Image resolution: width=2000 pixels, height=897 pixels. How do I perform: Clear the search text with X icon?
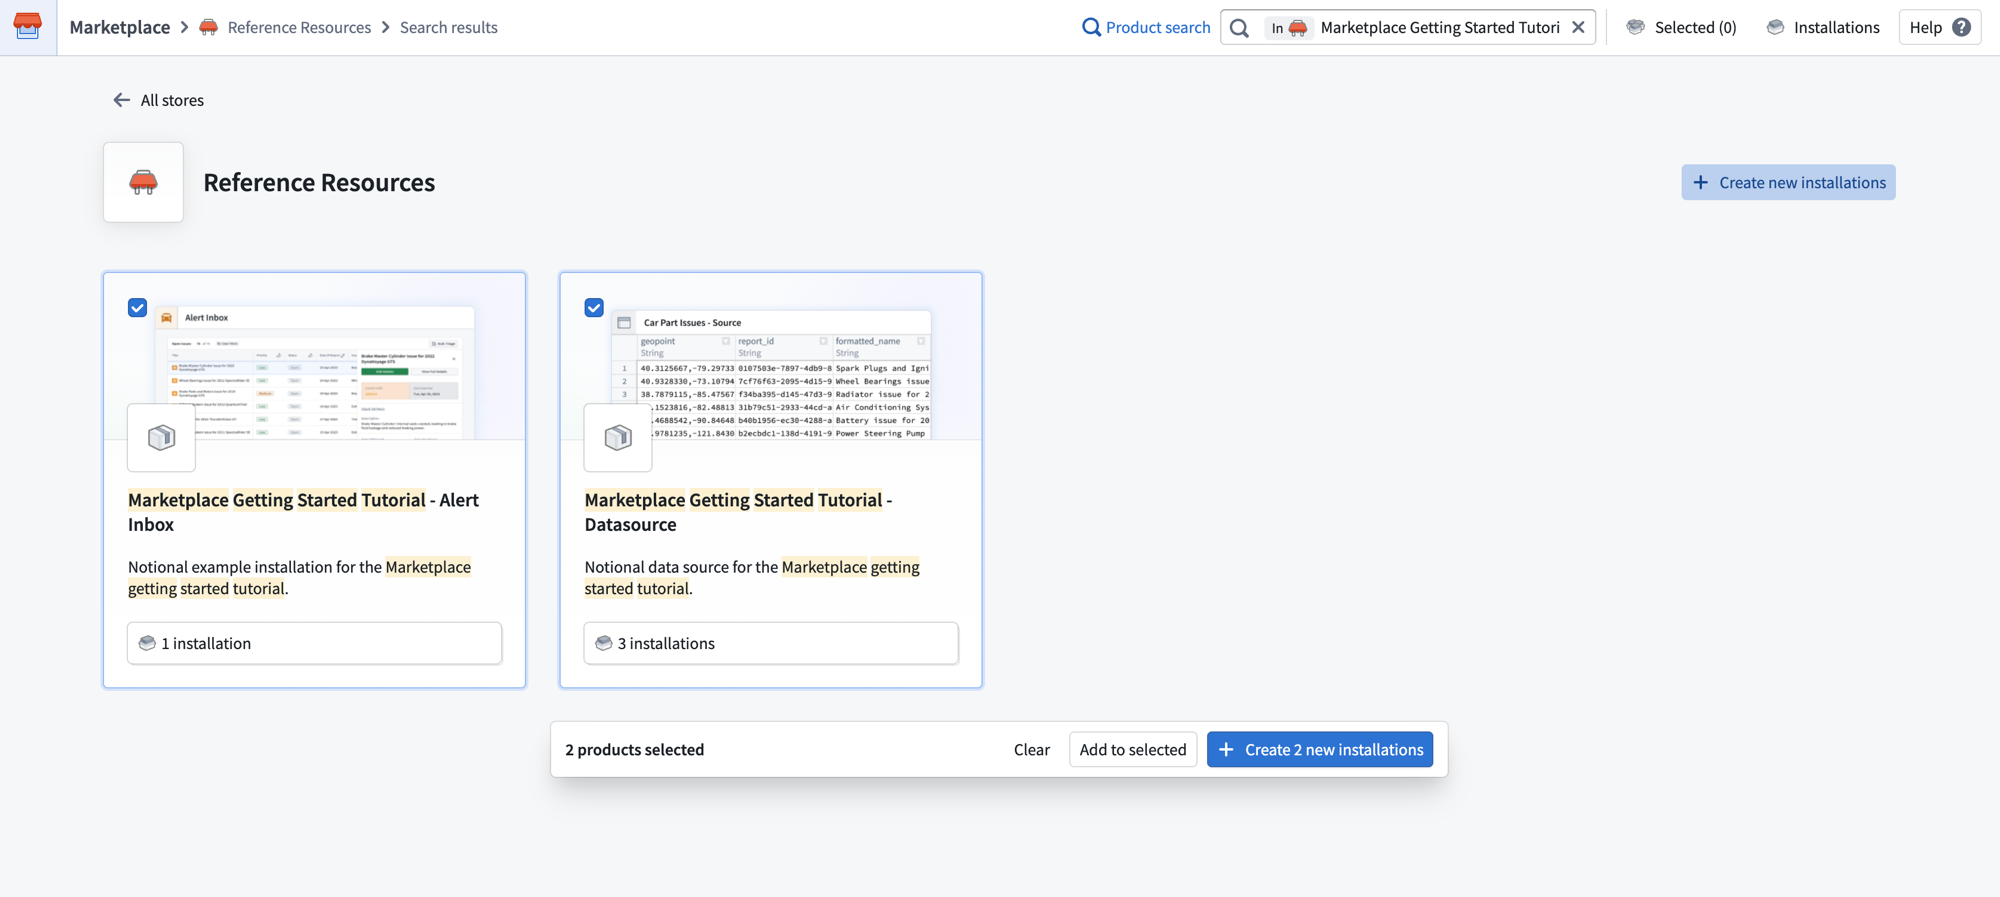pyautogui.click(x=1578, y=27)
